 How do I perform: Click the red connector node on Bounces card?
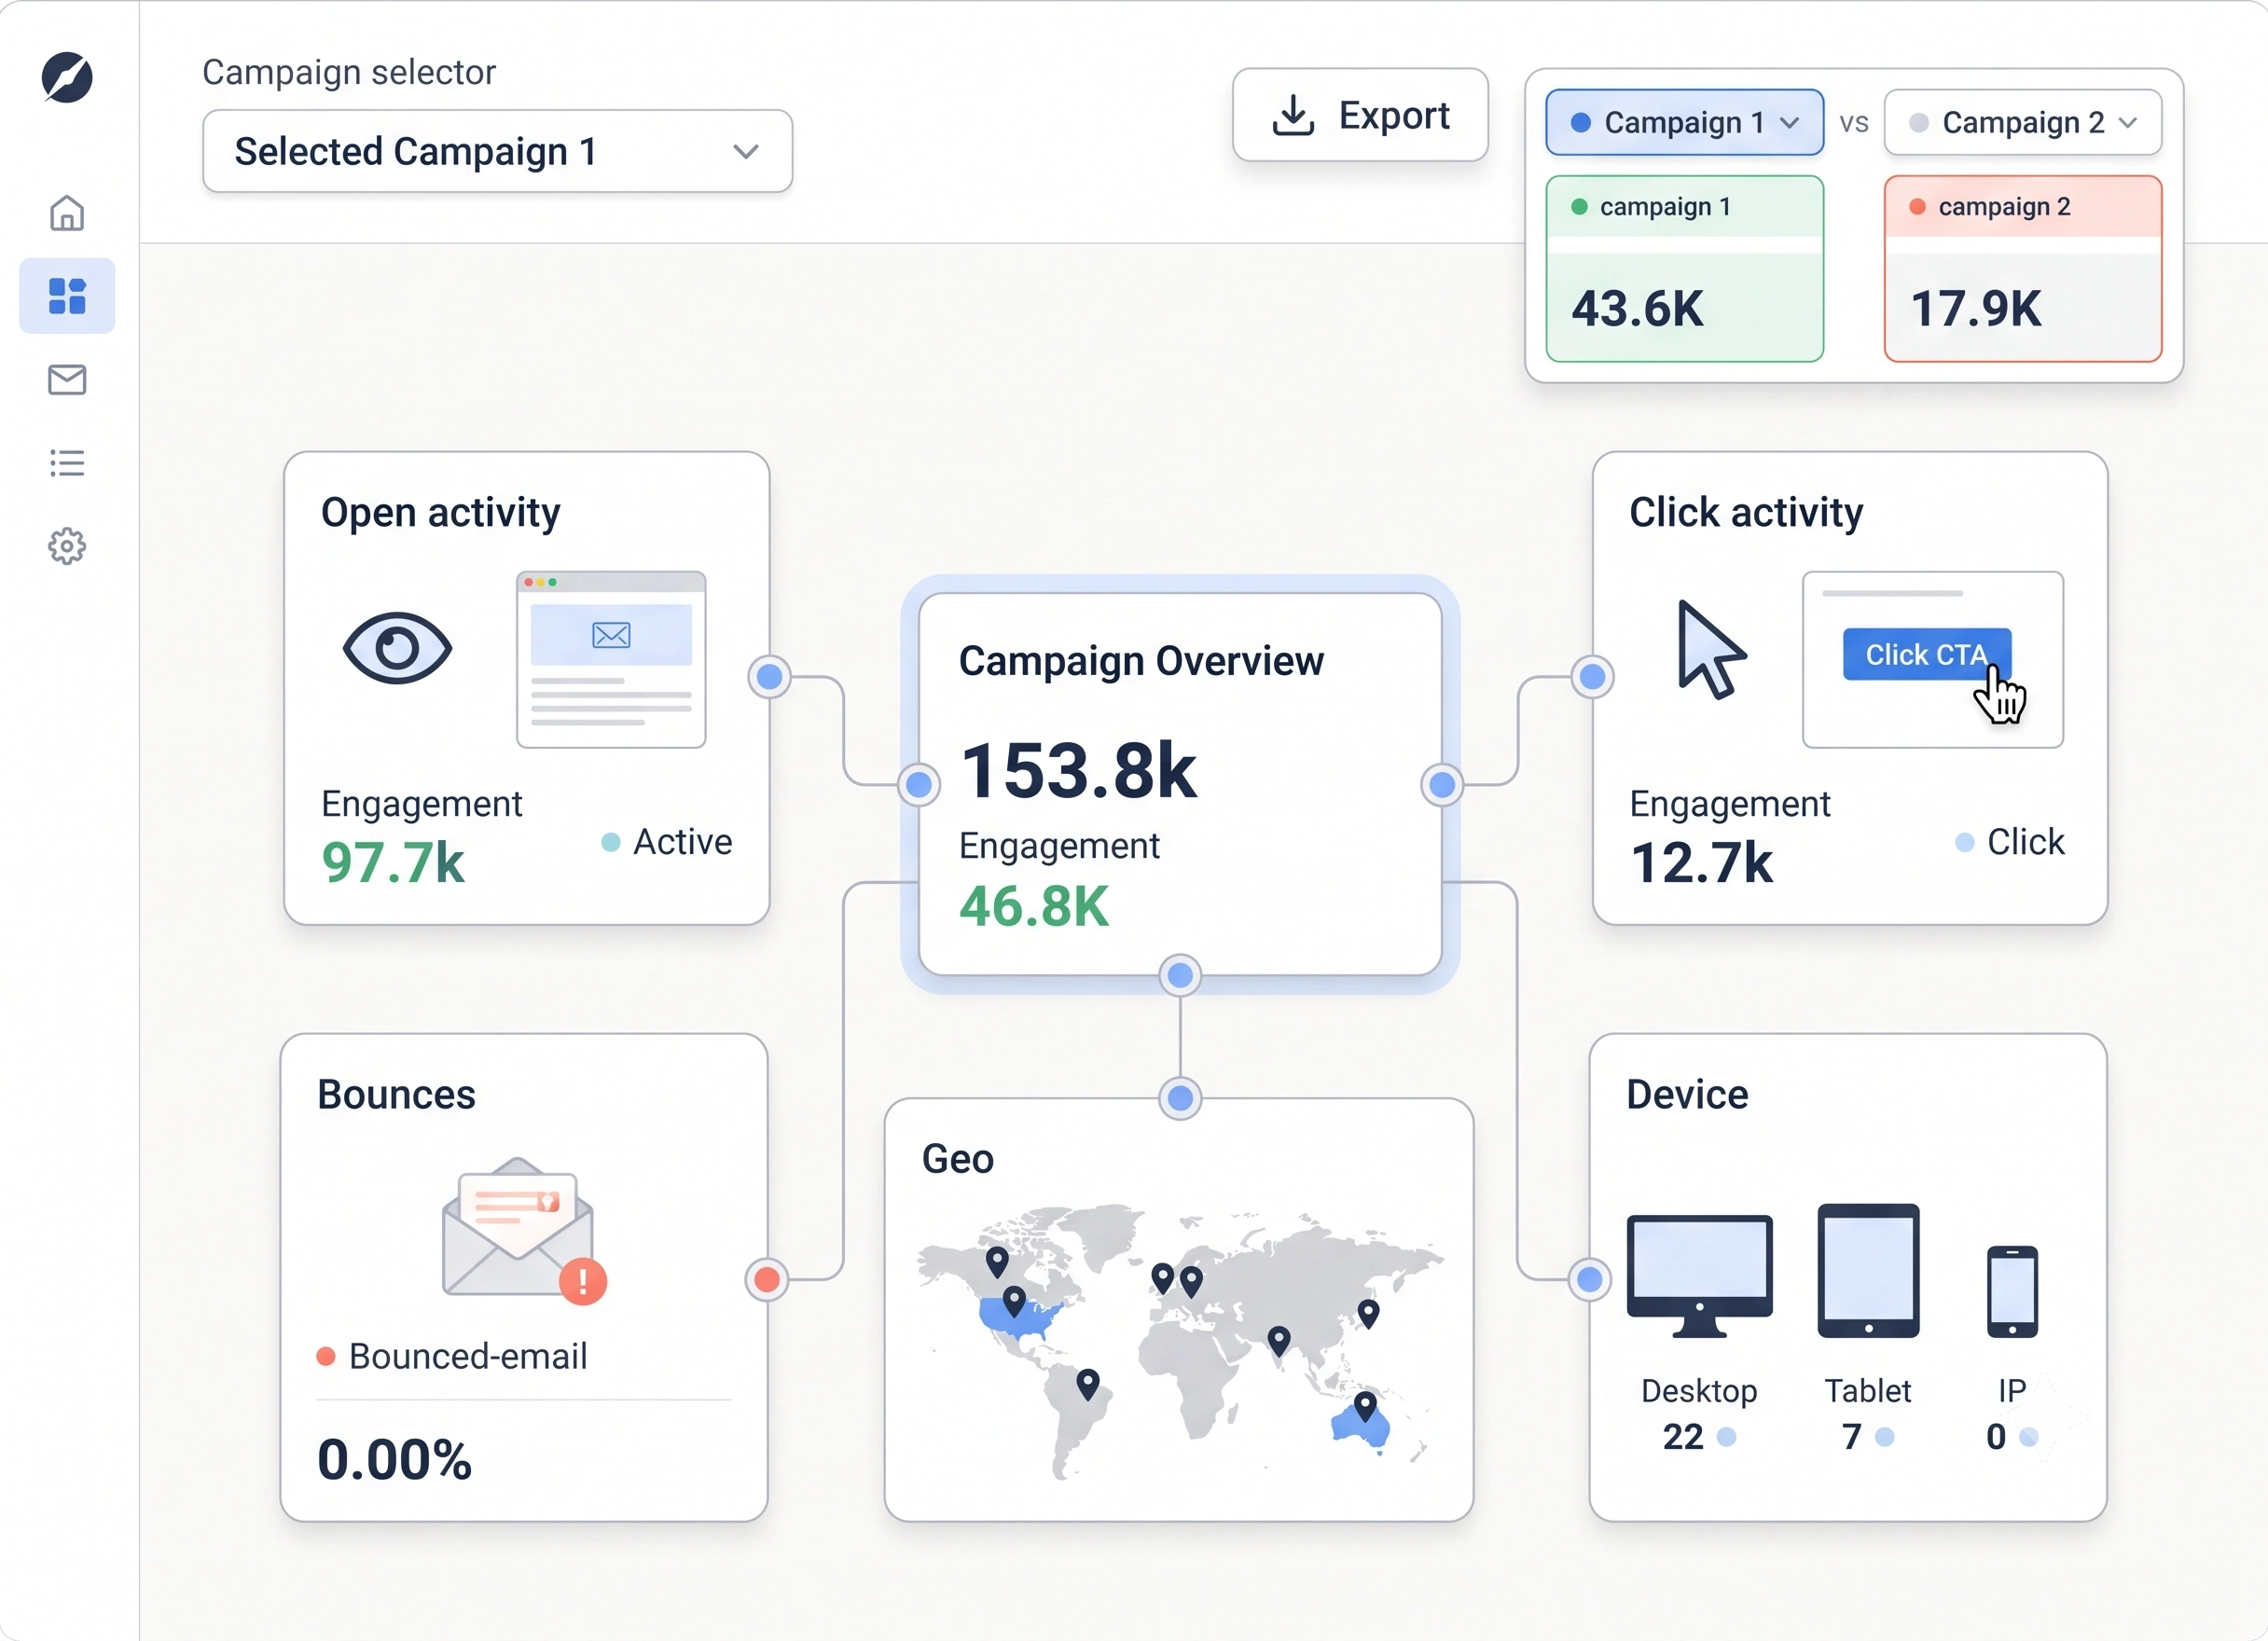pos(767,1279)
